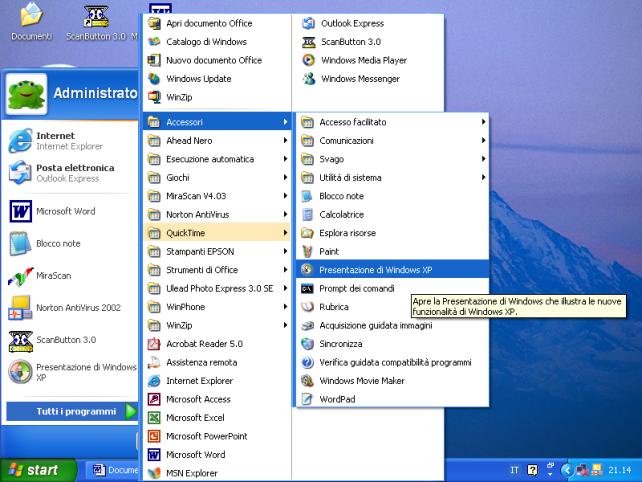Click the Paint icon

click(307, 251)
